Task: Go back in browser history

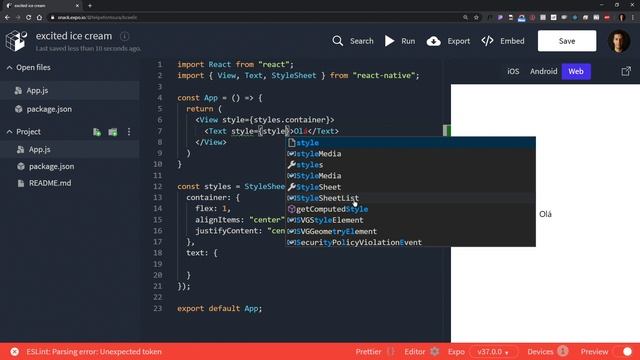Action: [x=7, y=18]
